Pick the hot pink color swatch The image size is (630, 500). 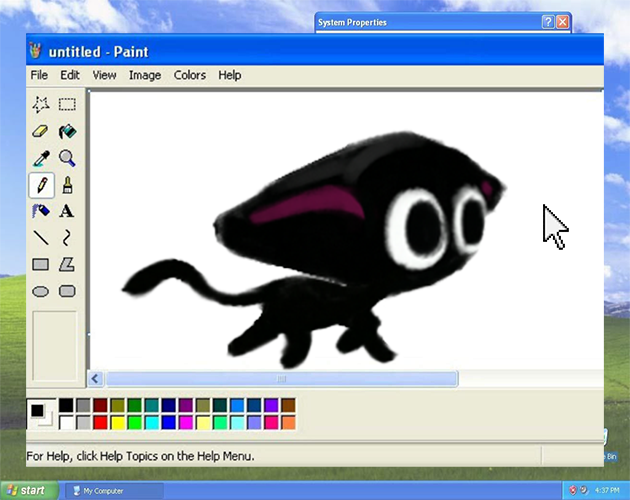tap(271, 422)
